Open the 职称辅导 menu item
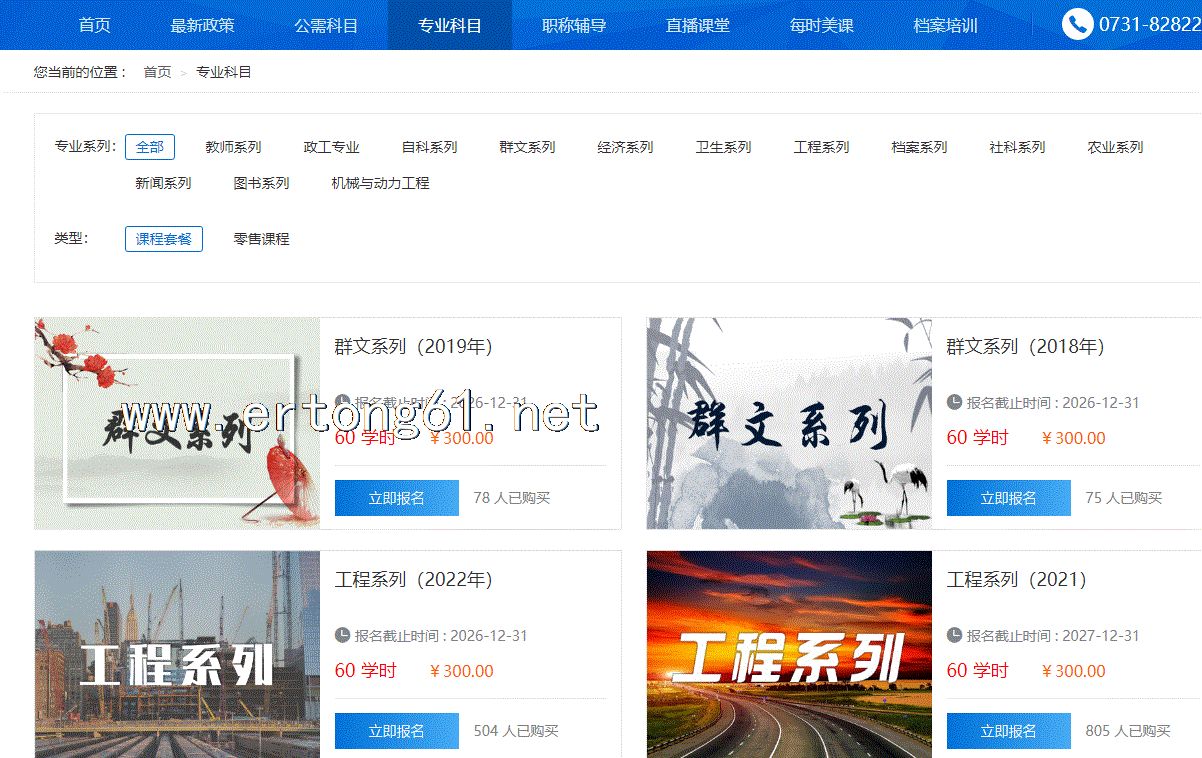Image resolution: width=1202 pixels, height=758 pixels. pyautogui.click(x=573, y=25)
